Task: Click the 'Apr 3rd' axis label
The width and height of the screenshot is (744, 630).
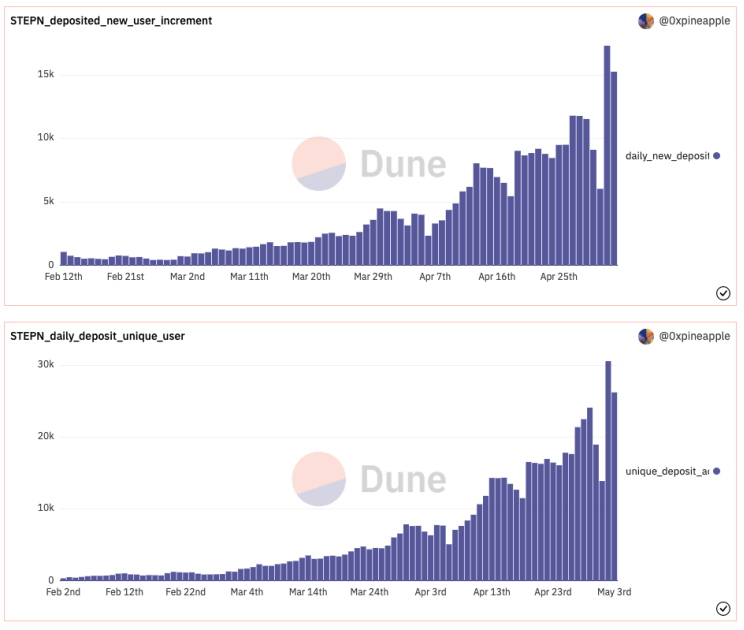Action: pyautogui.click(x=430, y=592)
